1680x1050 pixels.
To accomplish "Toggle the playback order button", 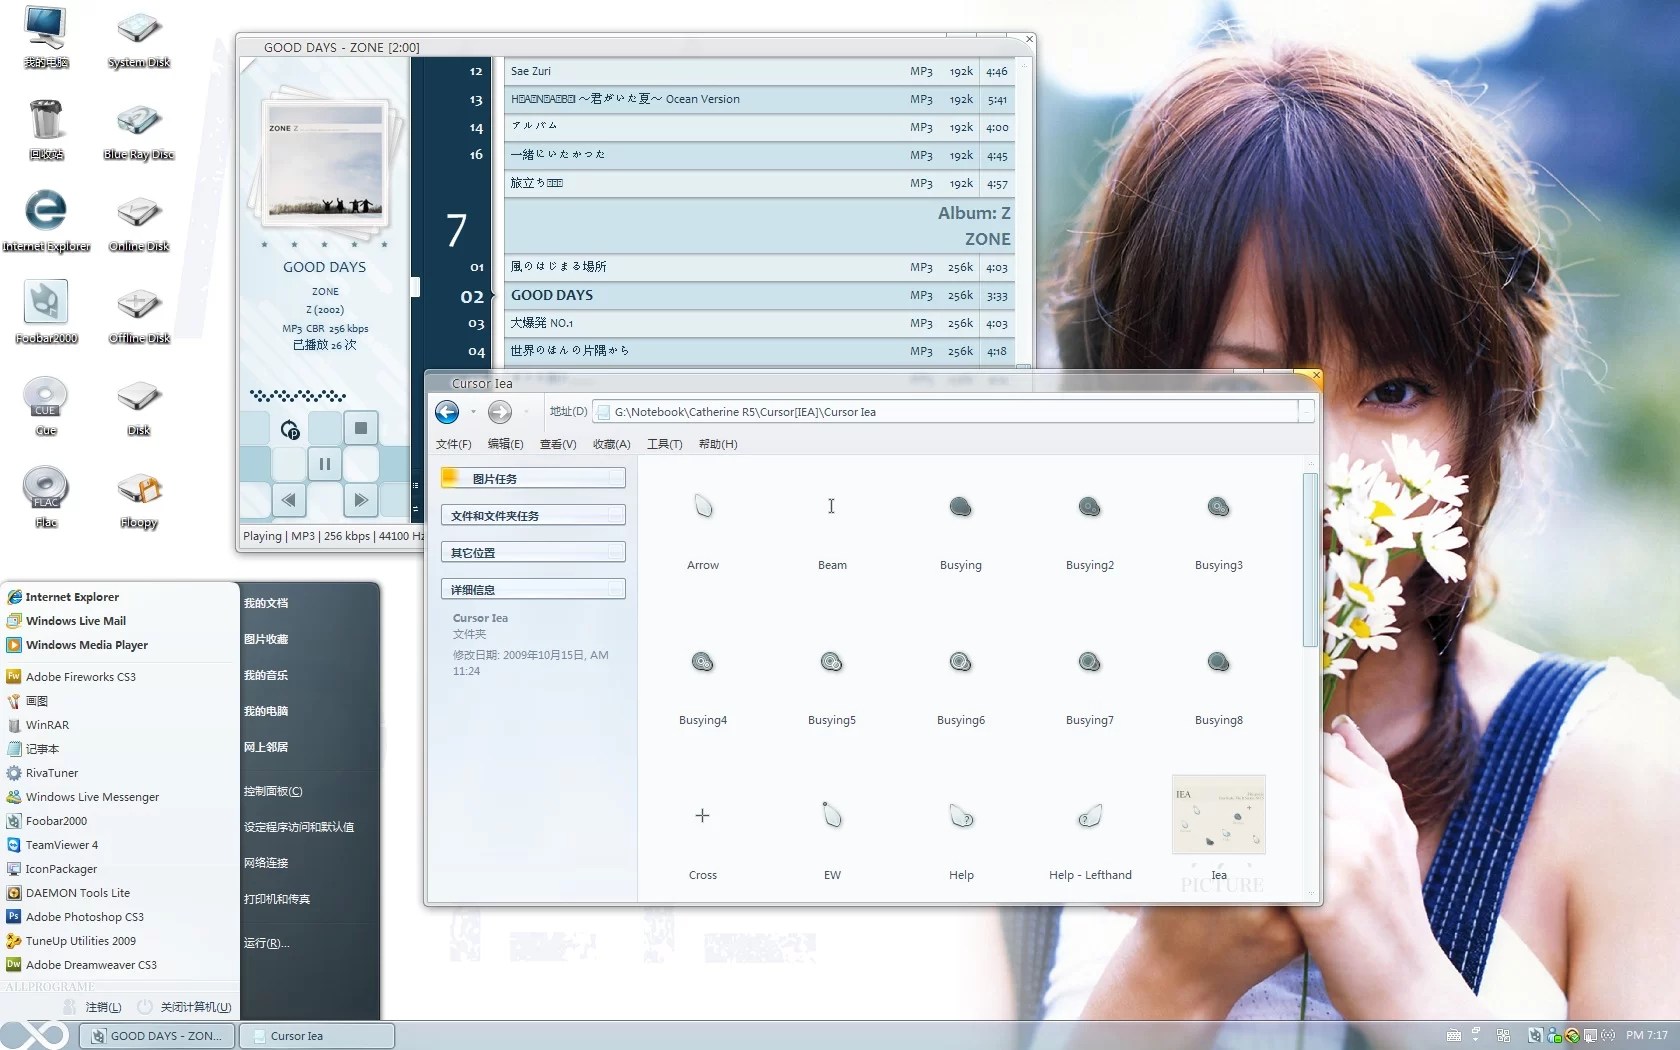I will pos(289,428).
